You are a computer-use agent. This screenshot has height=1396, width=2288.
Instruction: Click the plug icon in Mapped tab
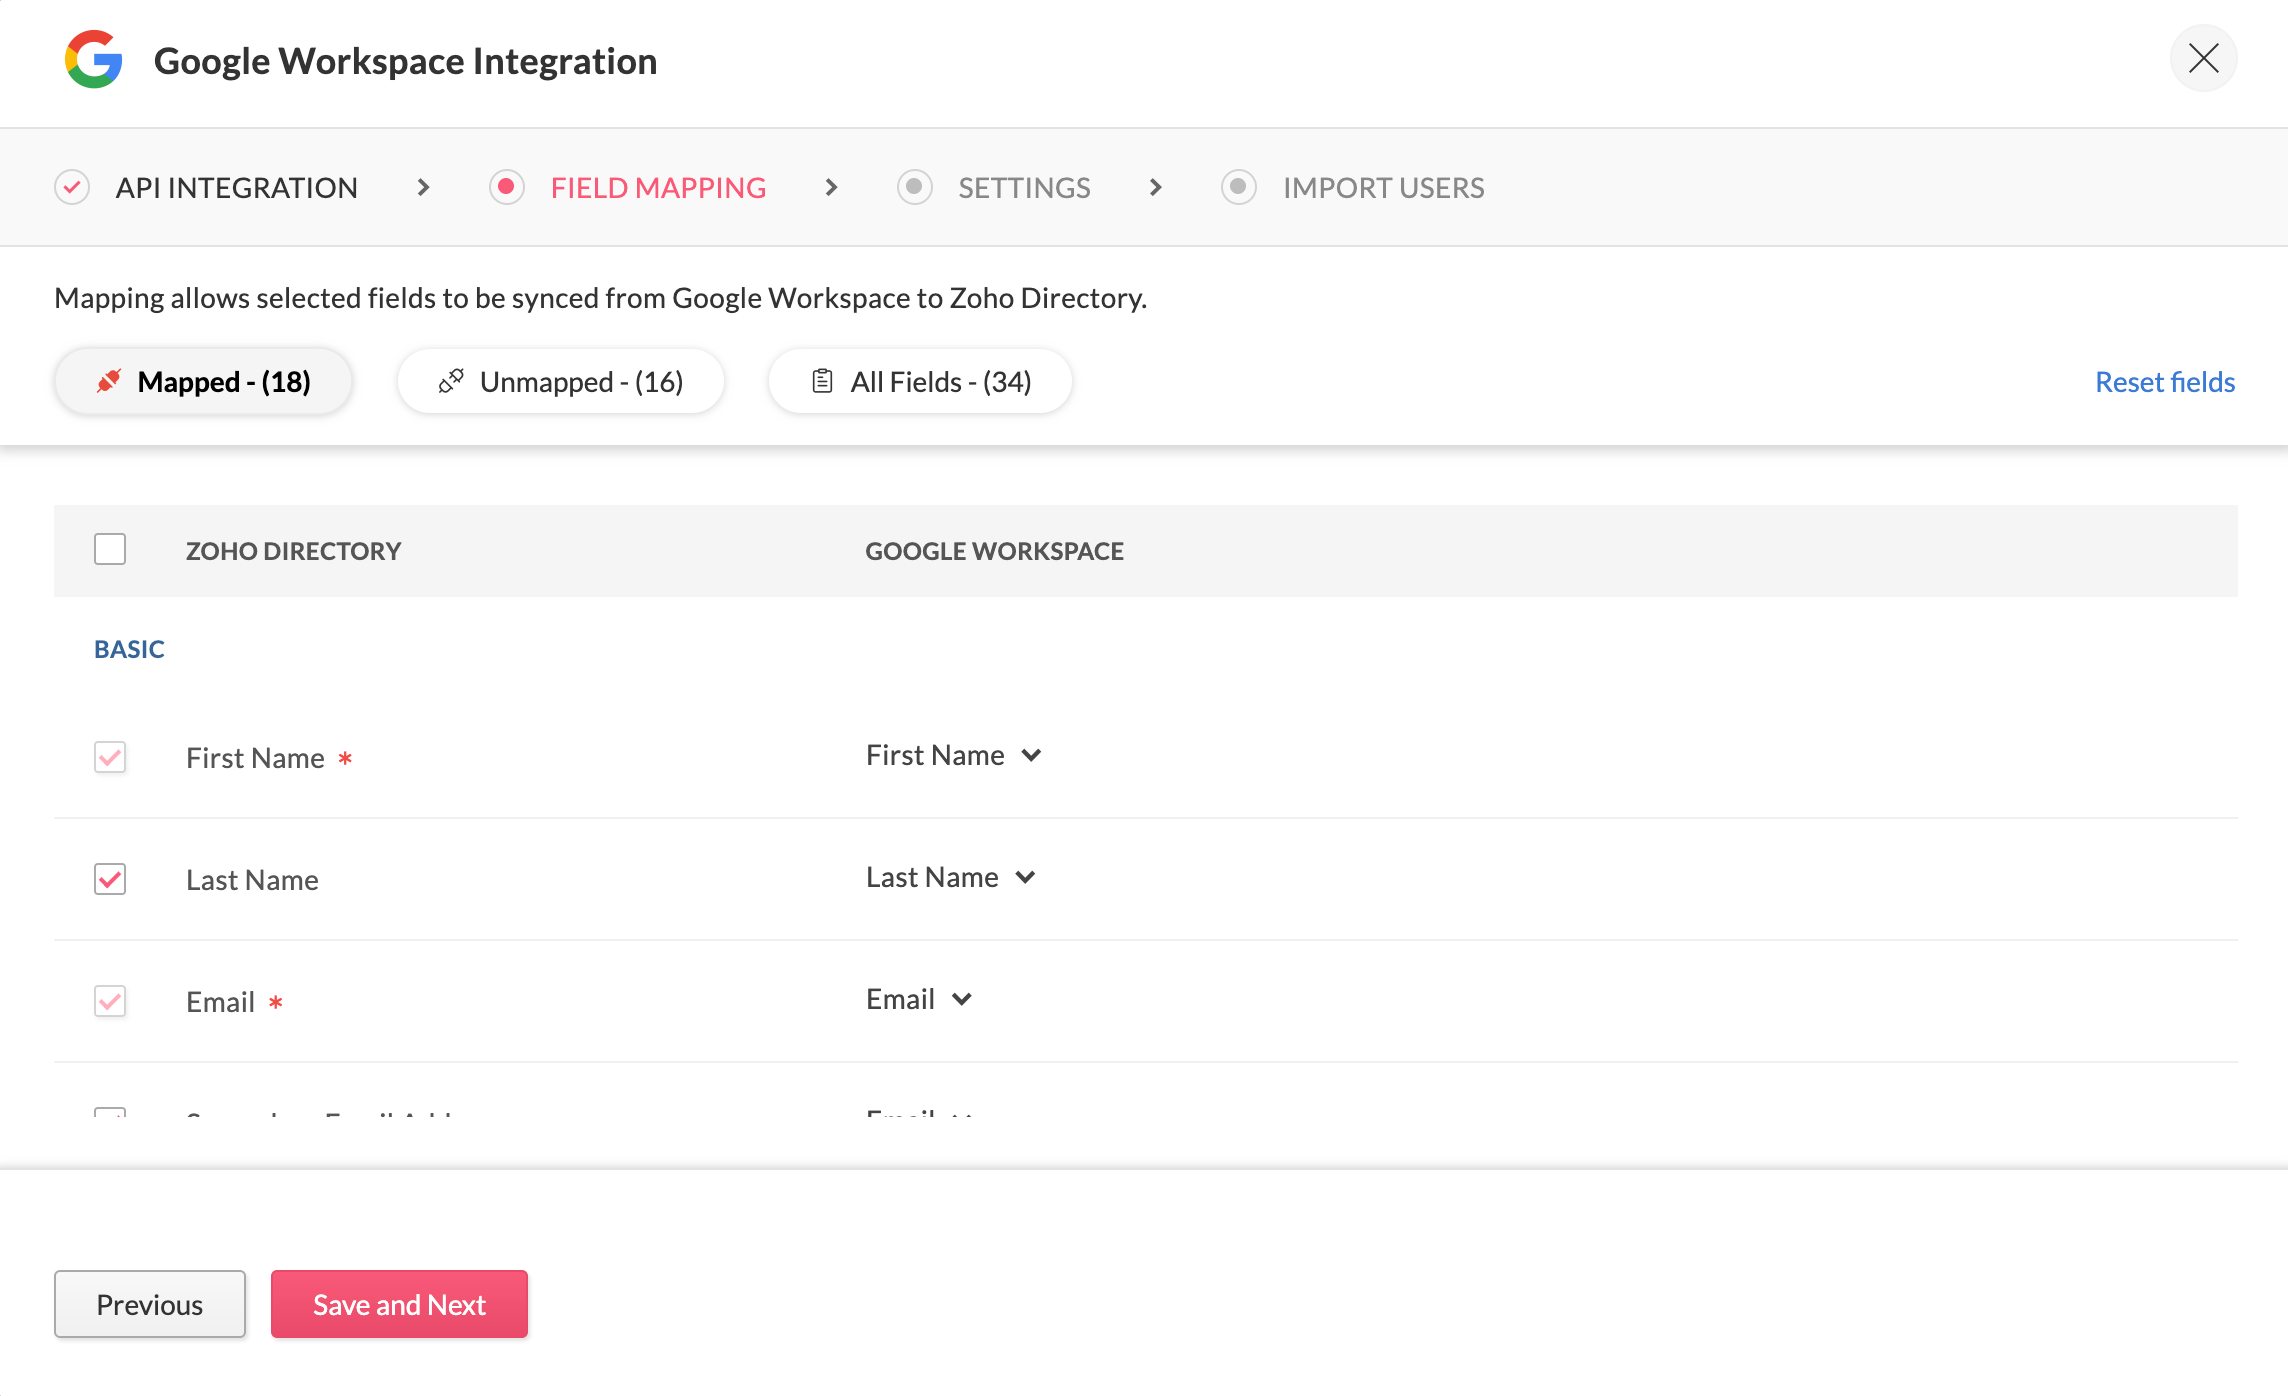tap(109, 381)
